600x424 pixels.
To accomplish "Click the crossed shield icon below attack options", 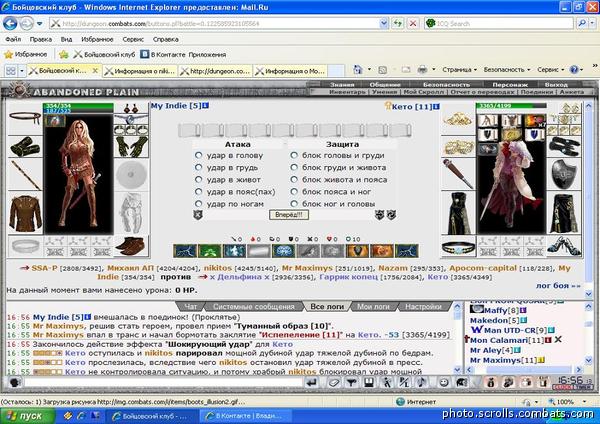I will pos(198,215).
